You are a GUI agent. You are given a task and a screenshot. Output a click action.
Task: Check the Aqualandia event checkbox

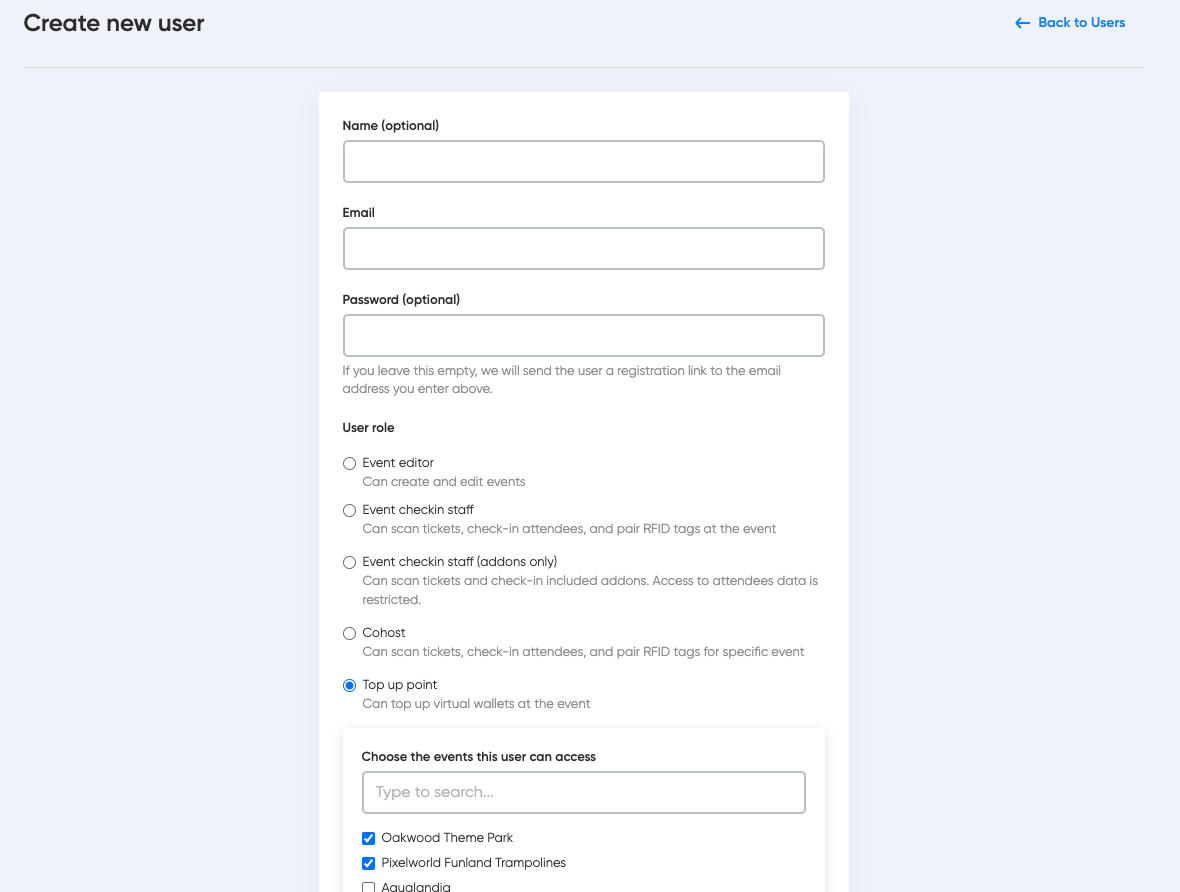click(x=368, y=887)
